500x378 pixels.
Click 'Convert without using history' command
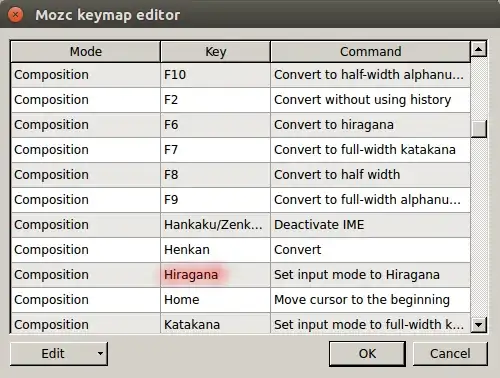click(x=370, y=100)
